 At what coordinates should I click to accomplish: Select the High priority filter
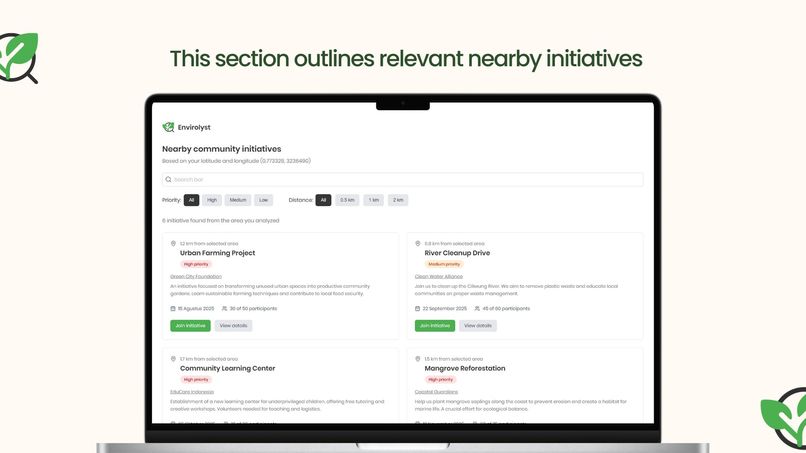tap(212, 200)
